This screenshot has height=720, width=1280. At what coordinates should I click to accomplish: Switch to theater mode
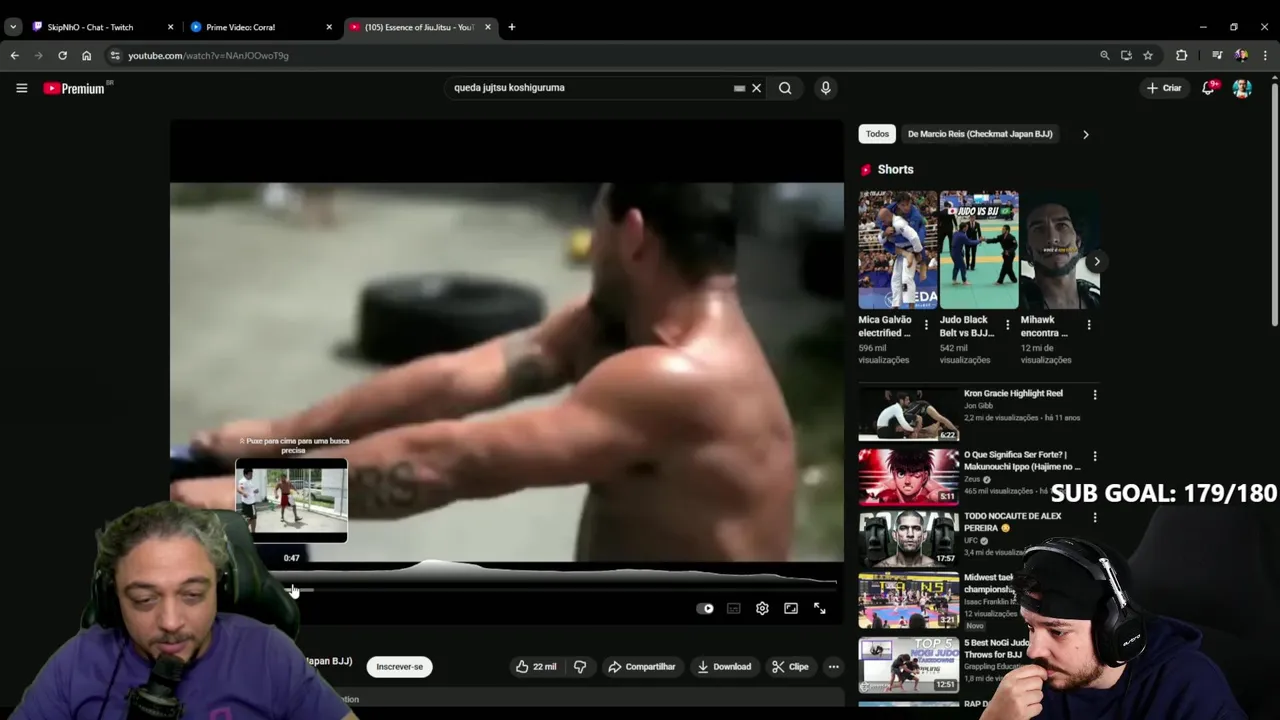tap(791, 608)
